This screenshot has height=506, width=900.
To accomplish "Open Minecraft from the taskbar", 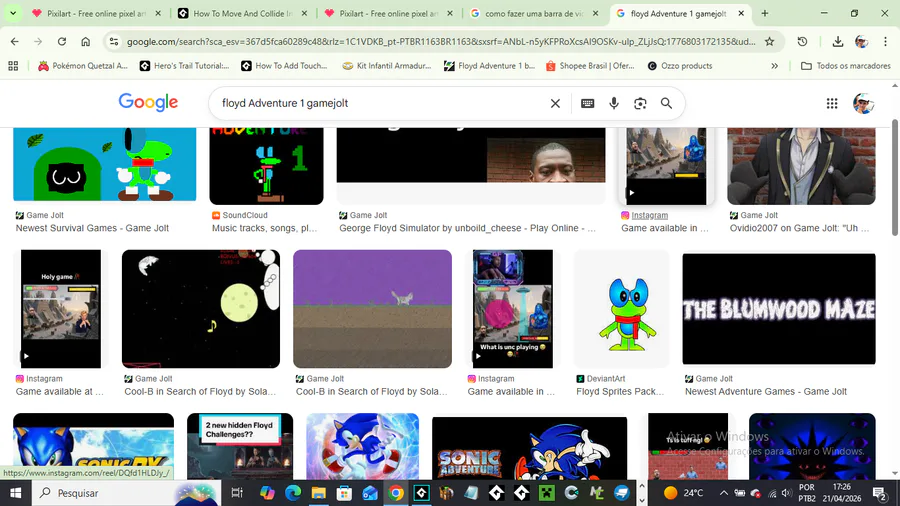I will pos(546,493).
